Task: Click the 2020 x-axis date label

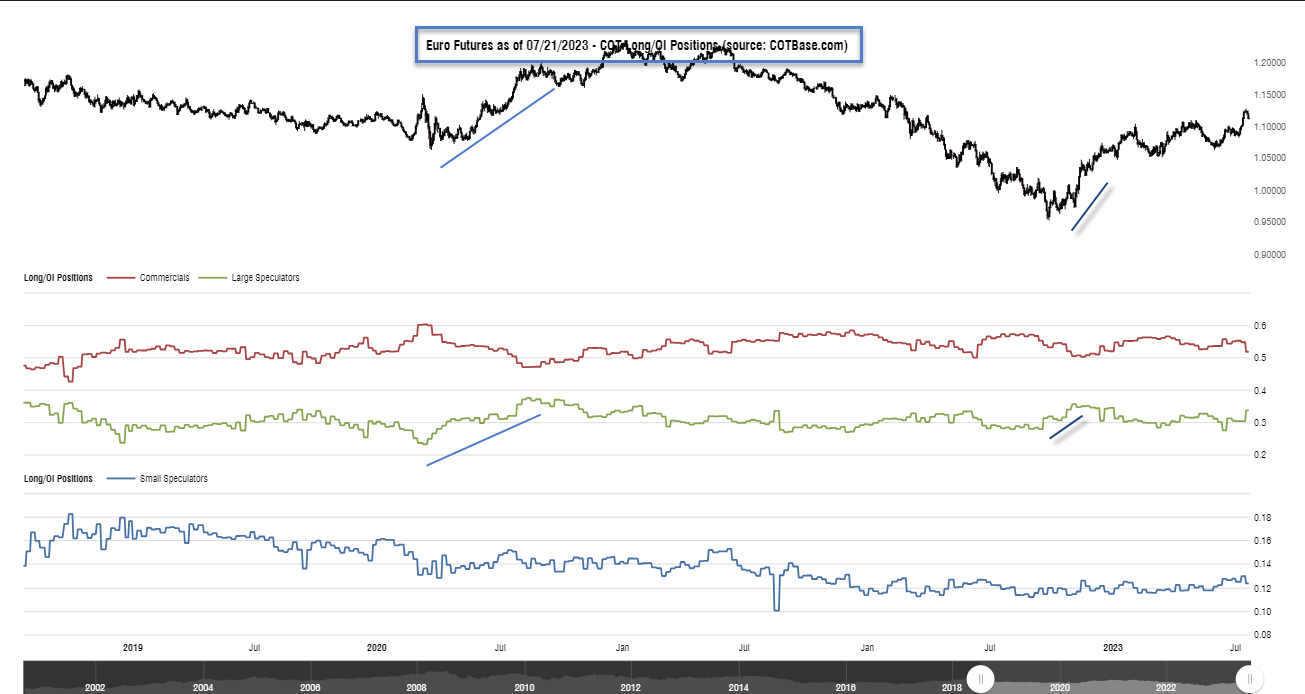Action: click(x=377, y=648)
